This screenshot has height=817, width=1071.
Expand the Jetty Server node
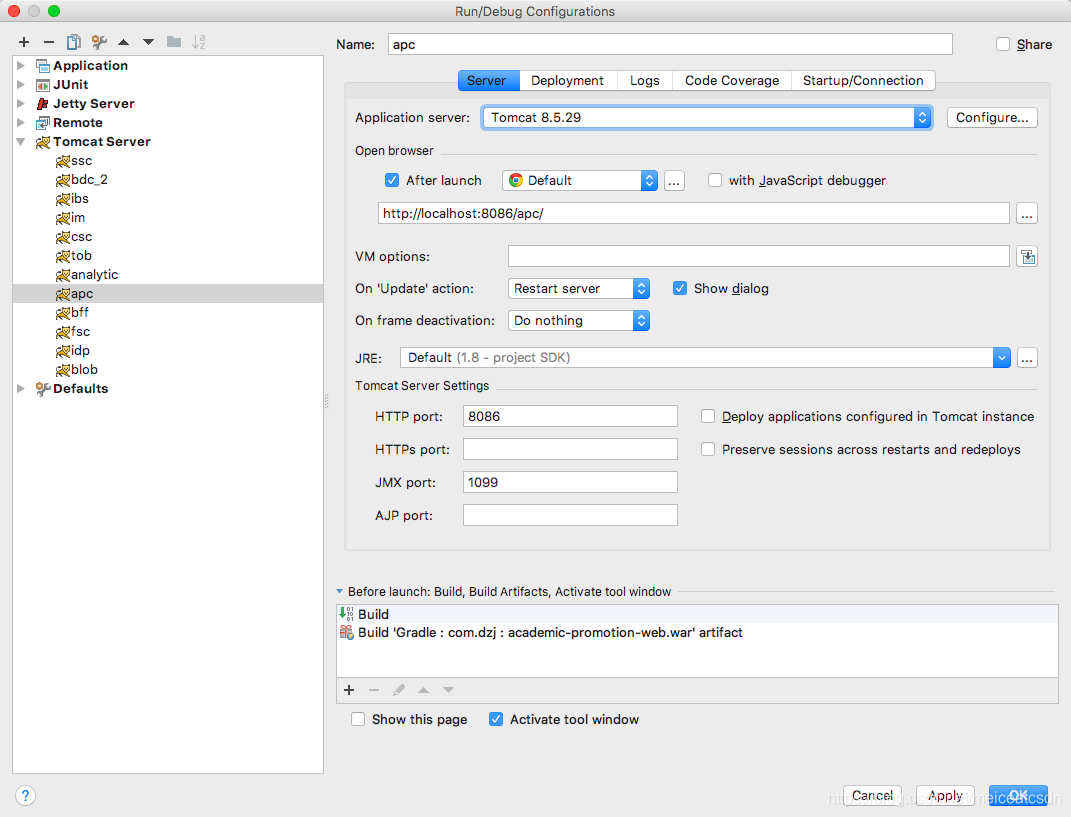coord(21,104)
